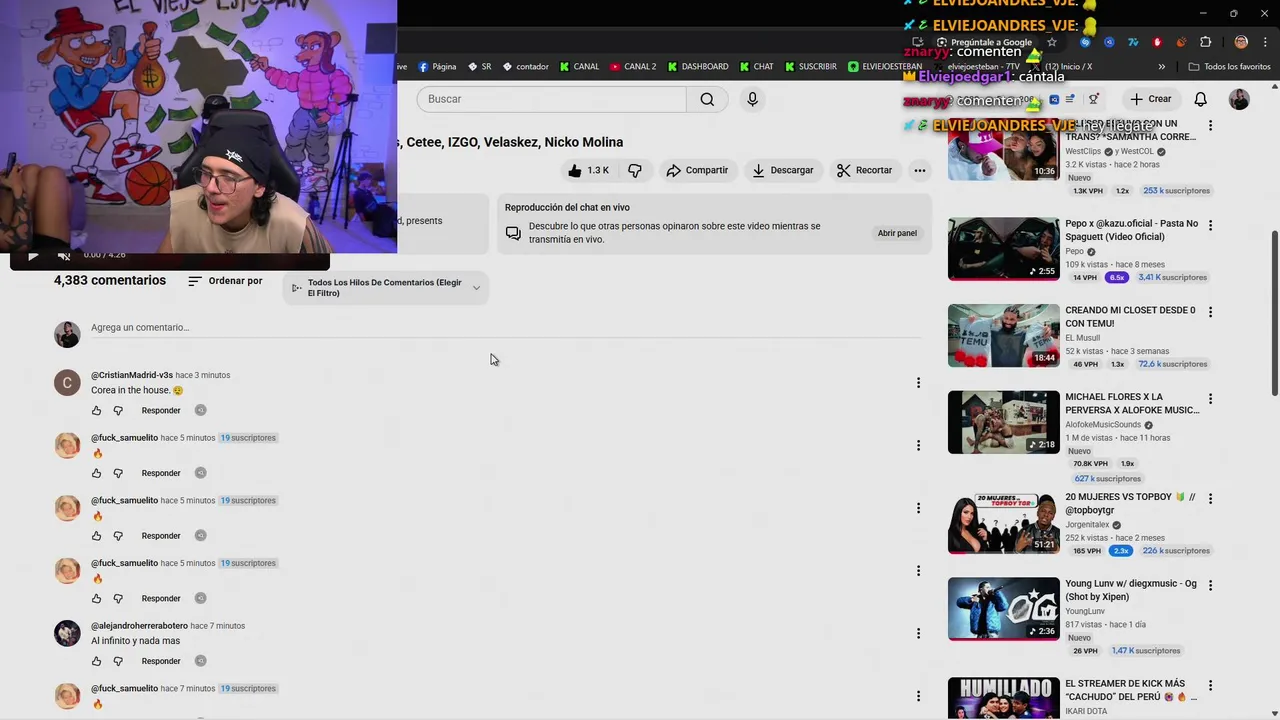This screenshot has height=720, width=1280.
Task: Open the contador bookmark
Action: coord(525,67)
